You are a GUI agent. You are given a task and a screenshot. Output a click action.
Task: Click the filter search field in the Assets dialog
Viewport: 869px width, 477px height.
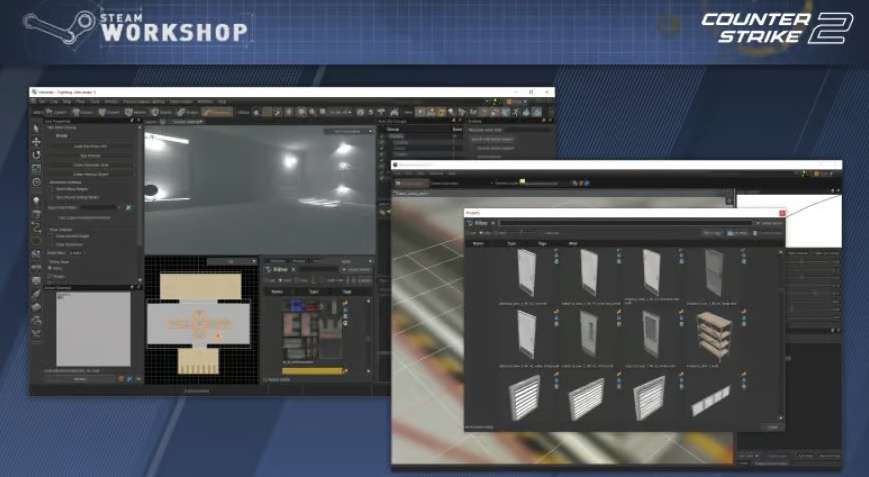[626, 223]
